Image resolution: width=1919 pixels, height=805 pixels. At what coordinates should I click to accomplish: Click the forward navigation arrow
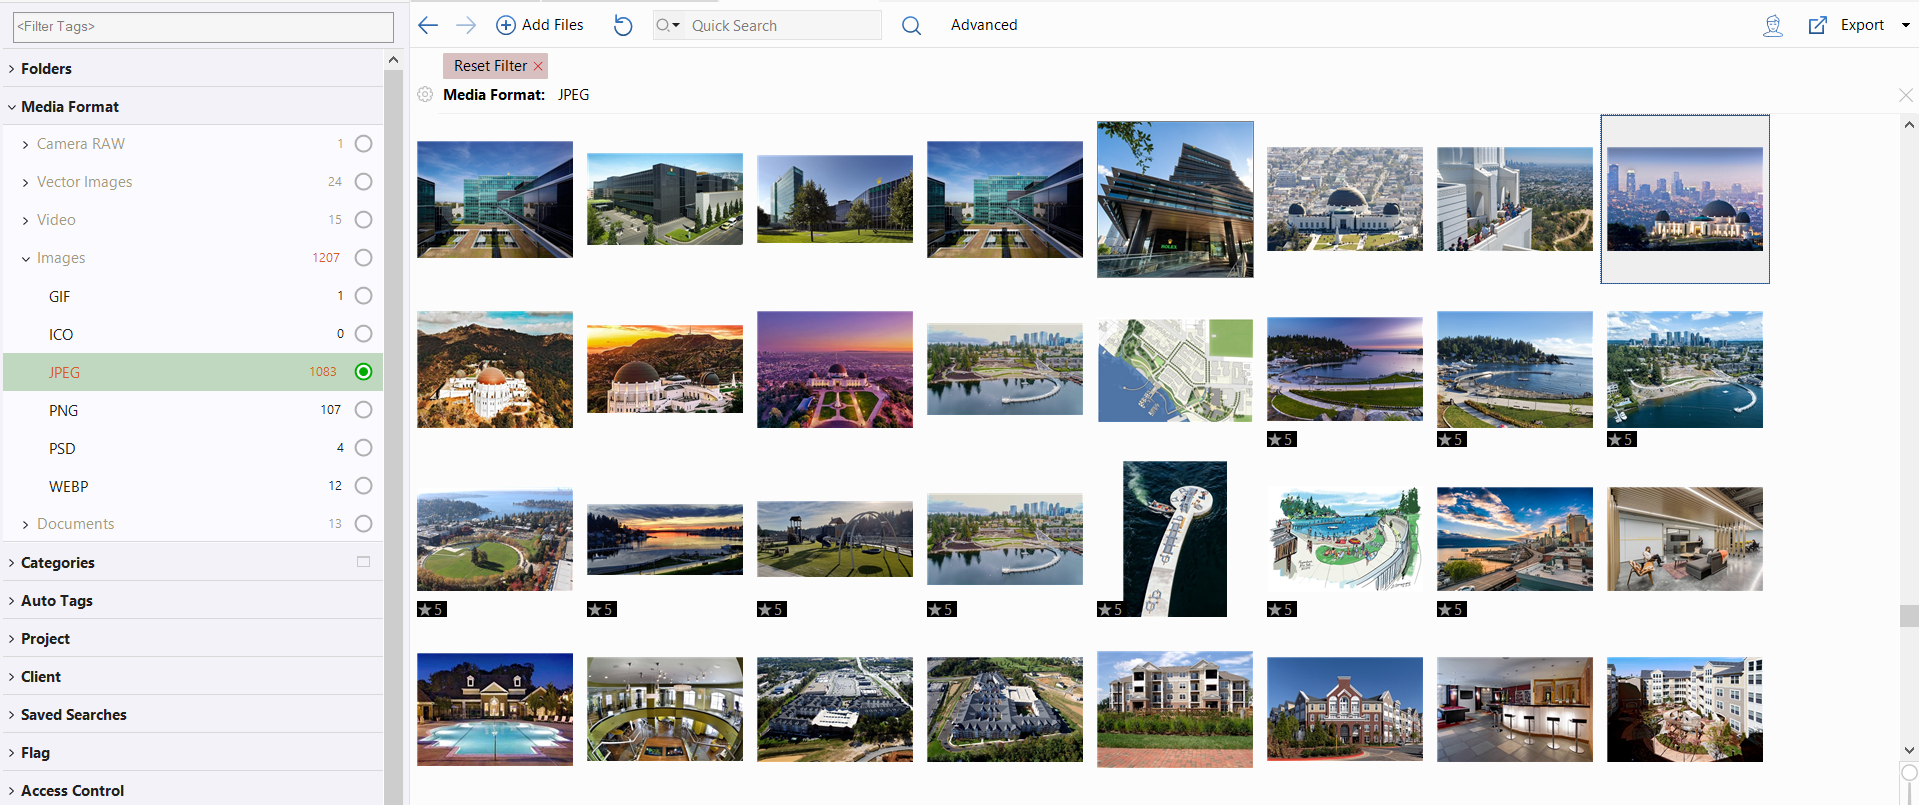(x=466, y=25)
